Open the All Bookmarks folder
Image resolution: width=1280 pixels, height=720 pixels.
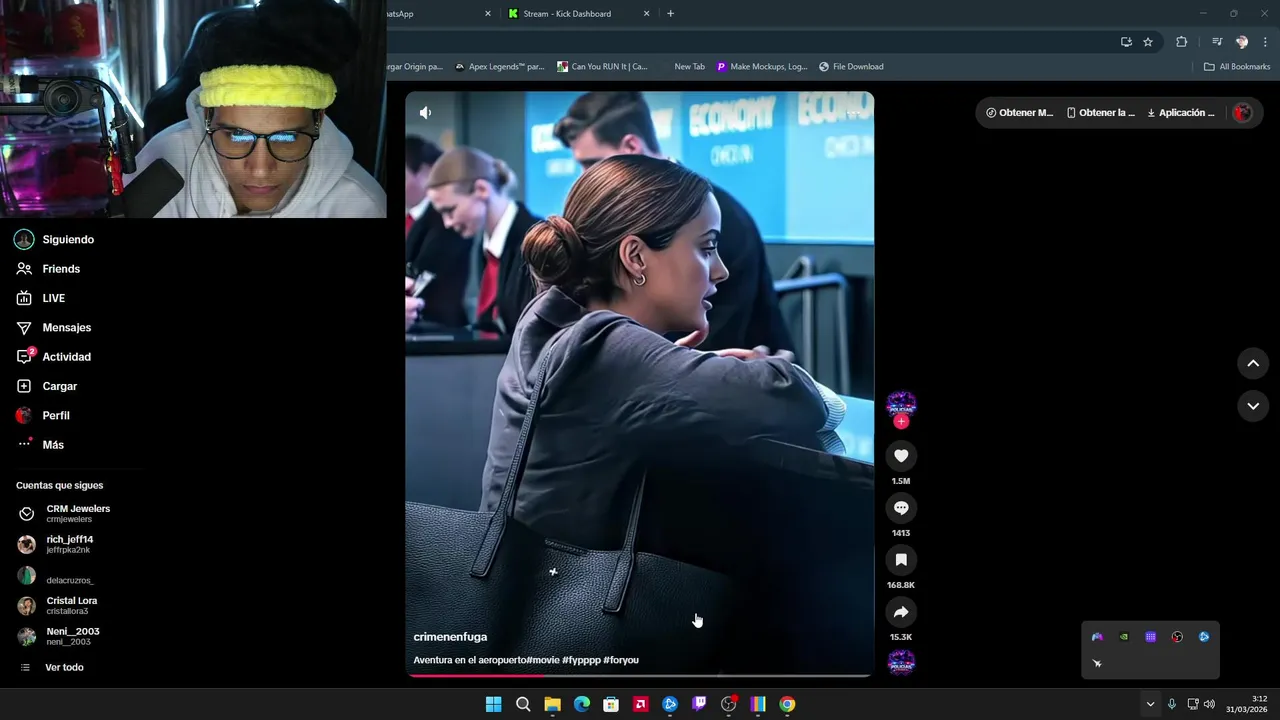pos(1237,67)
